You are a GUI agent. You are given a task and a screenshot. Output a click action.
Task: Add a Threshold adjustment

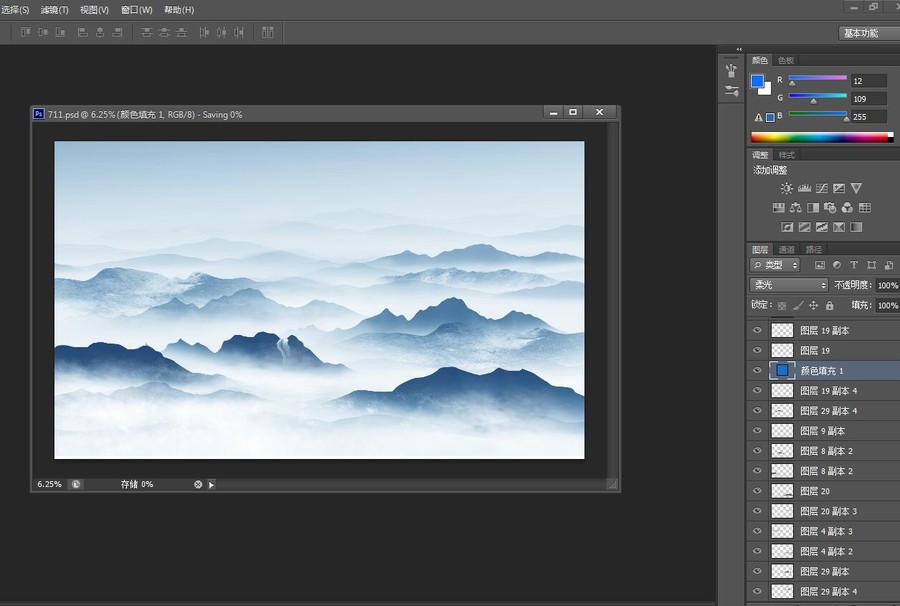pos(822,227)
